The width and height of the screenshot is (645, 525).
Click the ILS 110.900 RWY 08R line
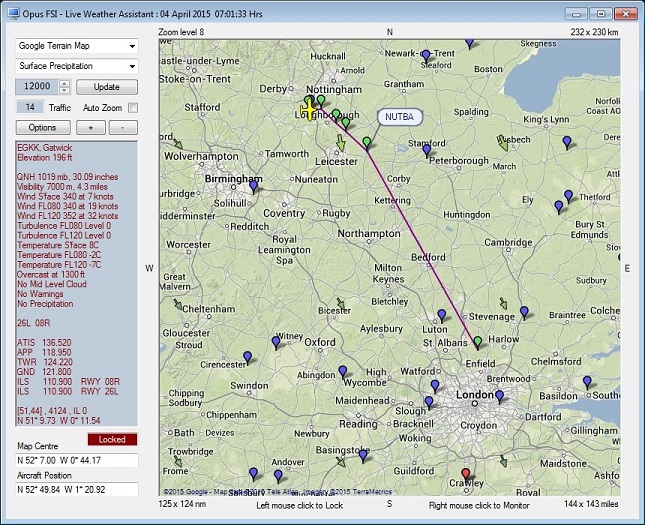point(68,382)
